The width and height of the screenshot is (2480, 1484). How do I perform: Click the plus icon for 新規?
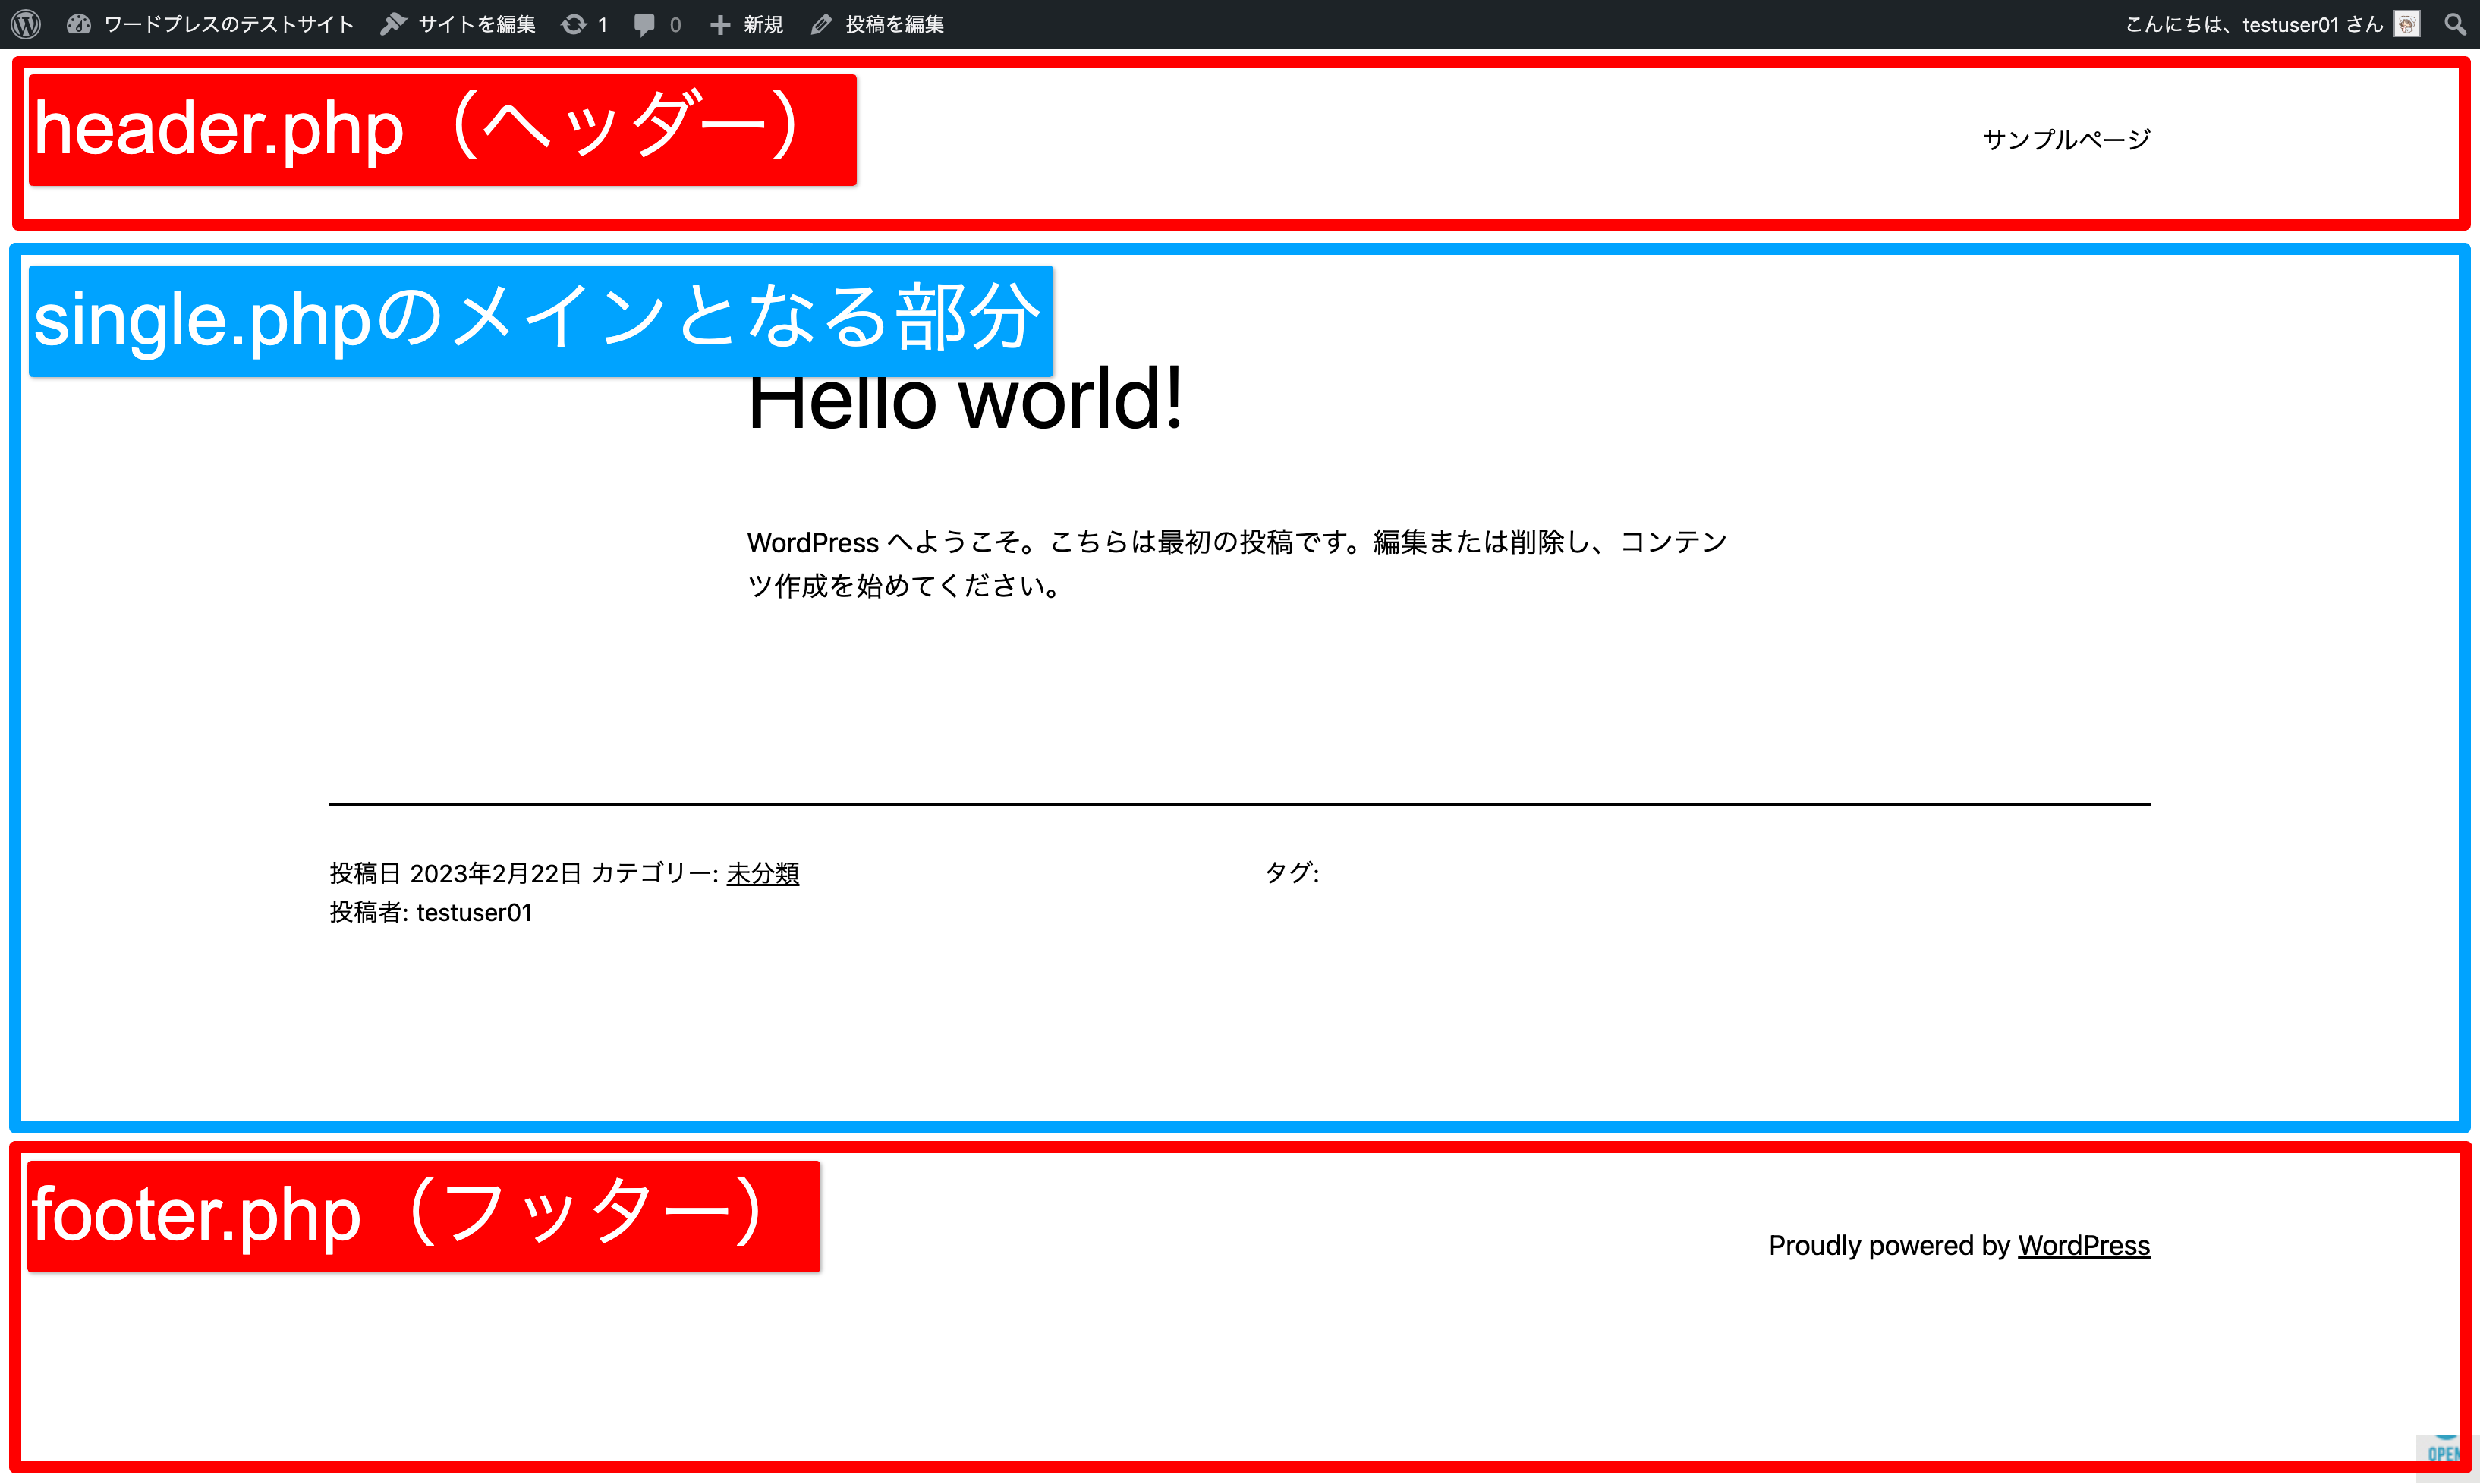click(720, 24)
